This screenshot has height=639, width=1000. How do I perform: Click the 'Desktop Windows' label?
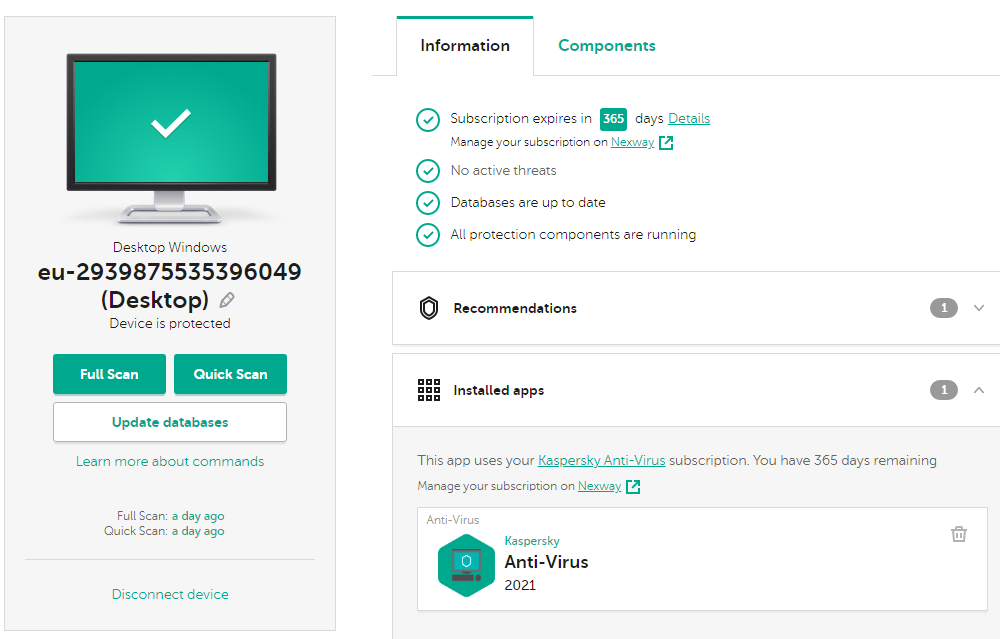pyautogui.click(x=170, y=247)
